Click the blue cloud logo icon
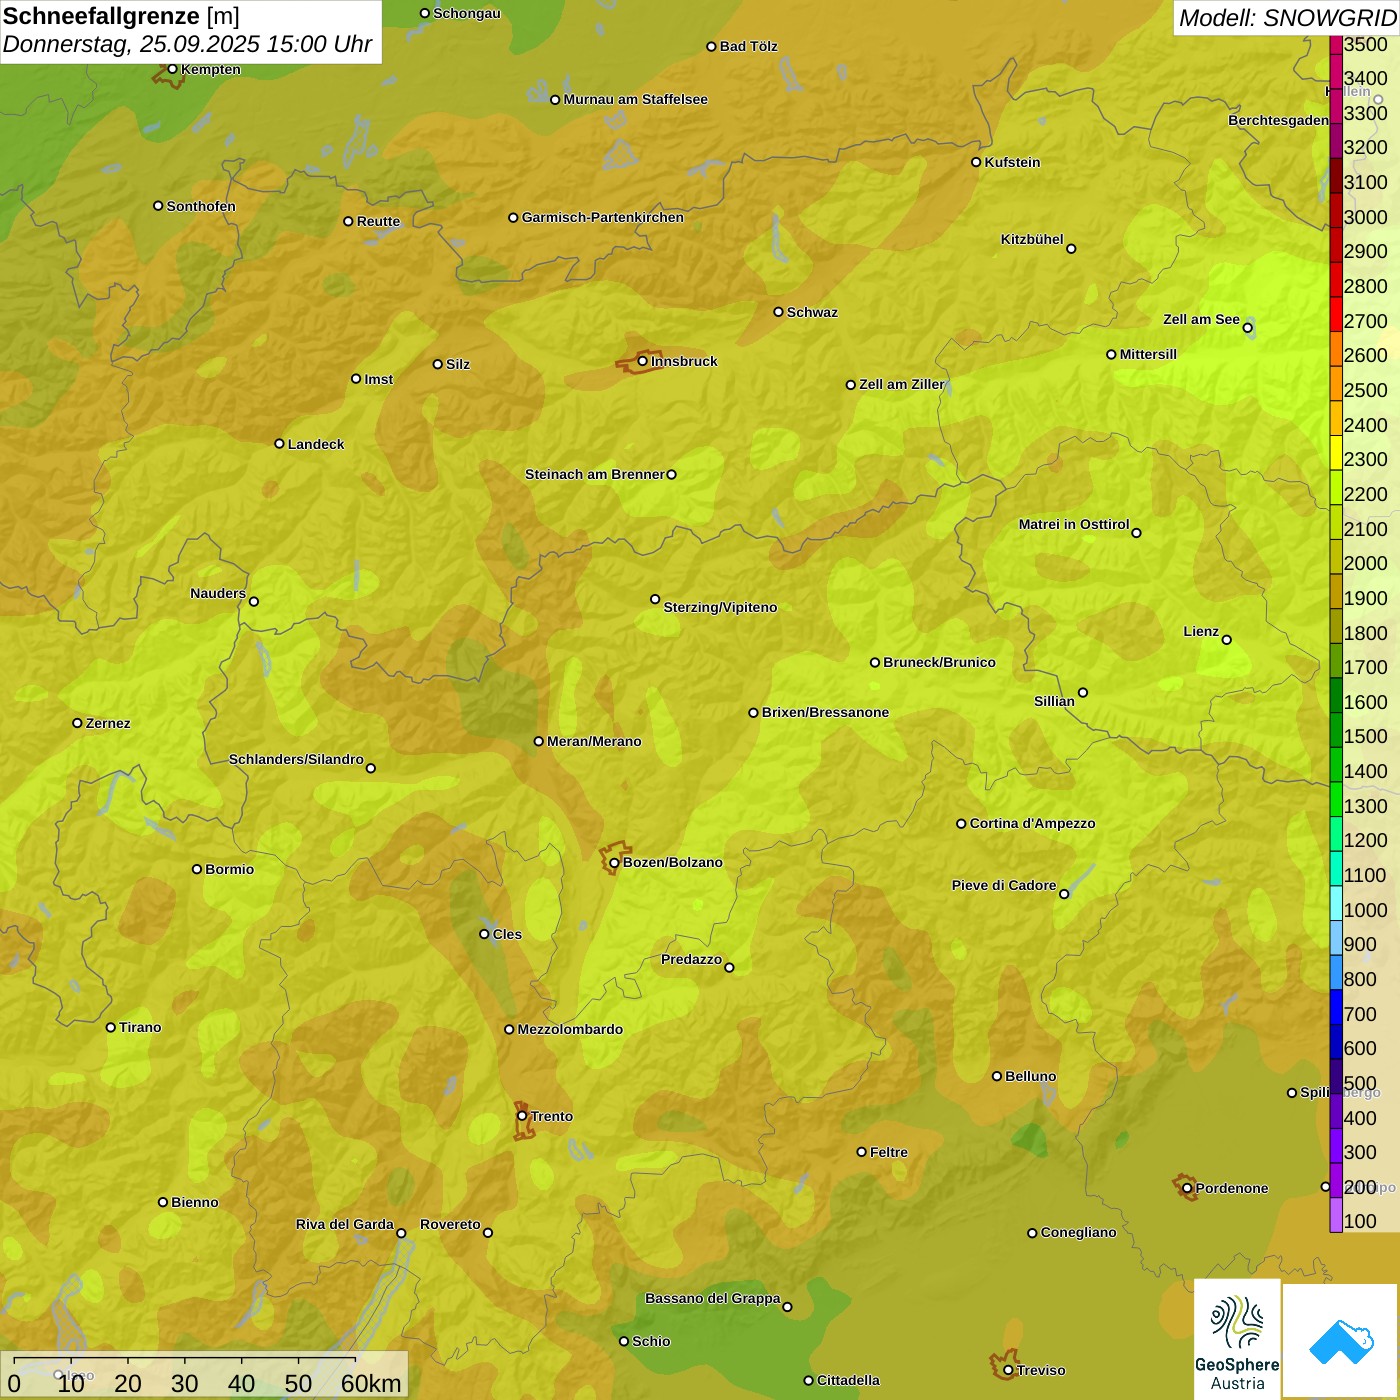This screenshot has height=1400, width=1400. click(1341, 1341)
